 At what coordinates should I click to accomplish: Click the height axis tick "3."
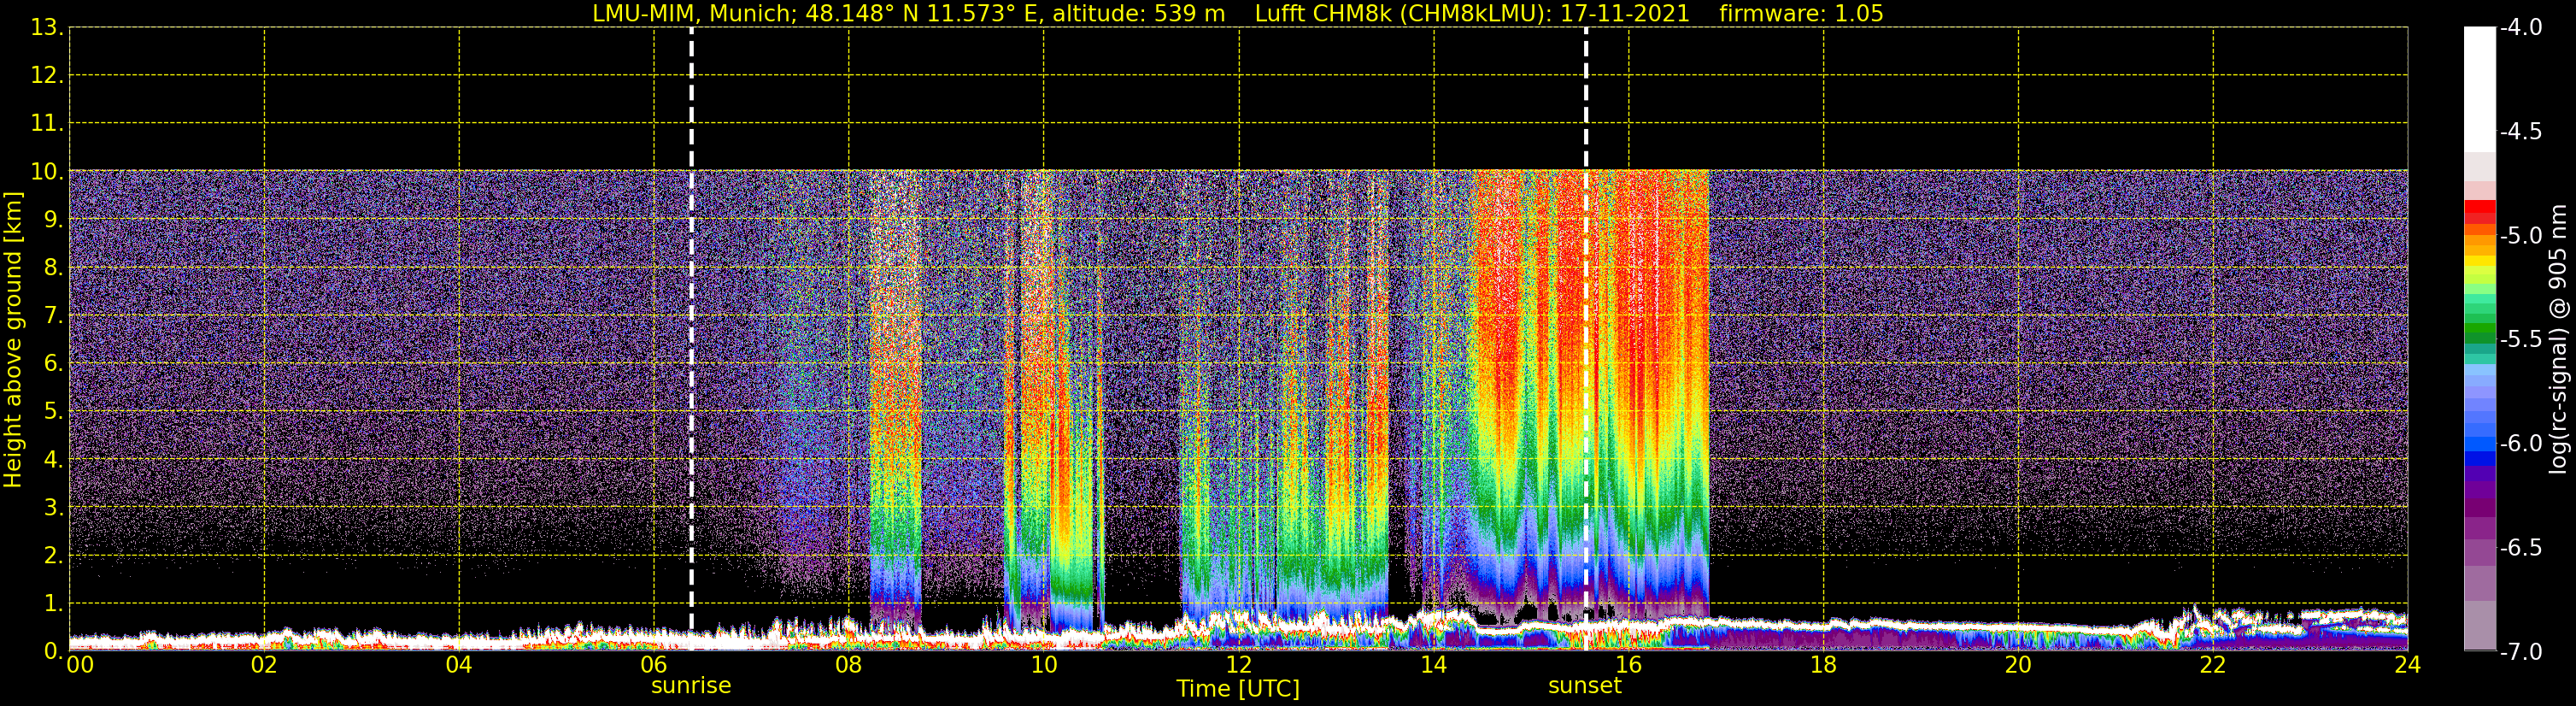53,508
